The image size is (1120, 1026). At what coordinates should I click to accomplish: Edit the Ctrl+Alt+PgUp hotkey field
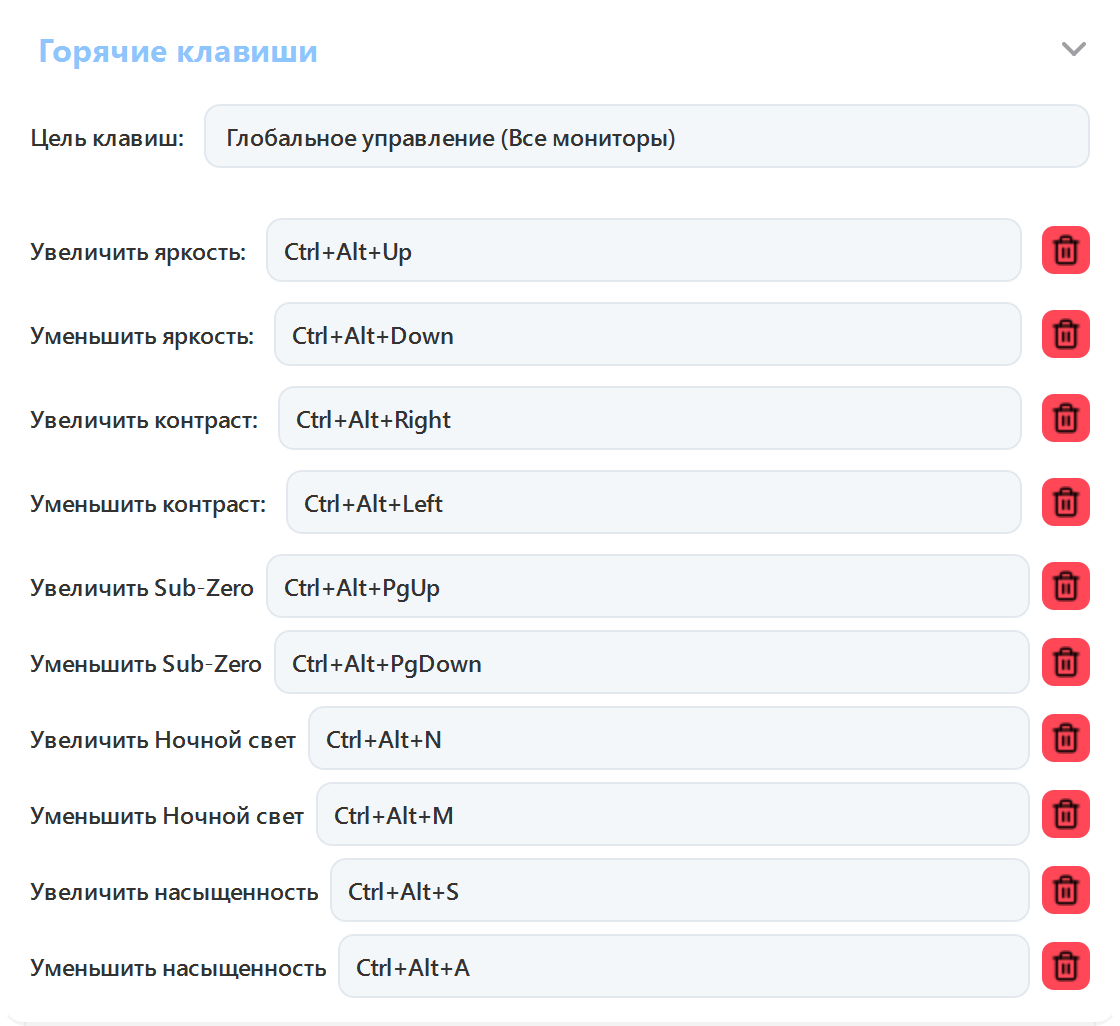pos(648,586)
